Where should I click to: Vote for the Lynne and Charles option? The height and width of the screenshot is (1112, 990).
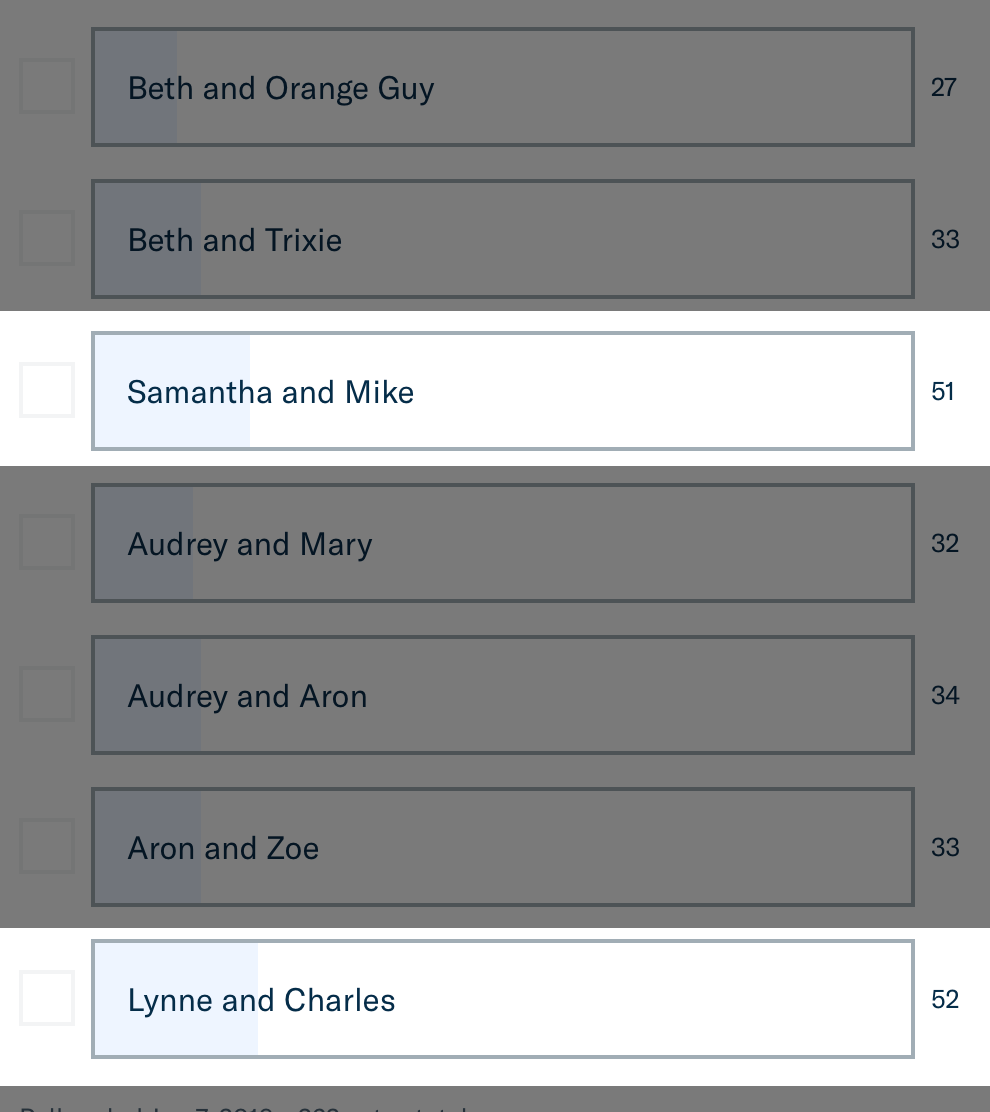[x=502, y=999]
